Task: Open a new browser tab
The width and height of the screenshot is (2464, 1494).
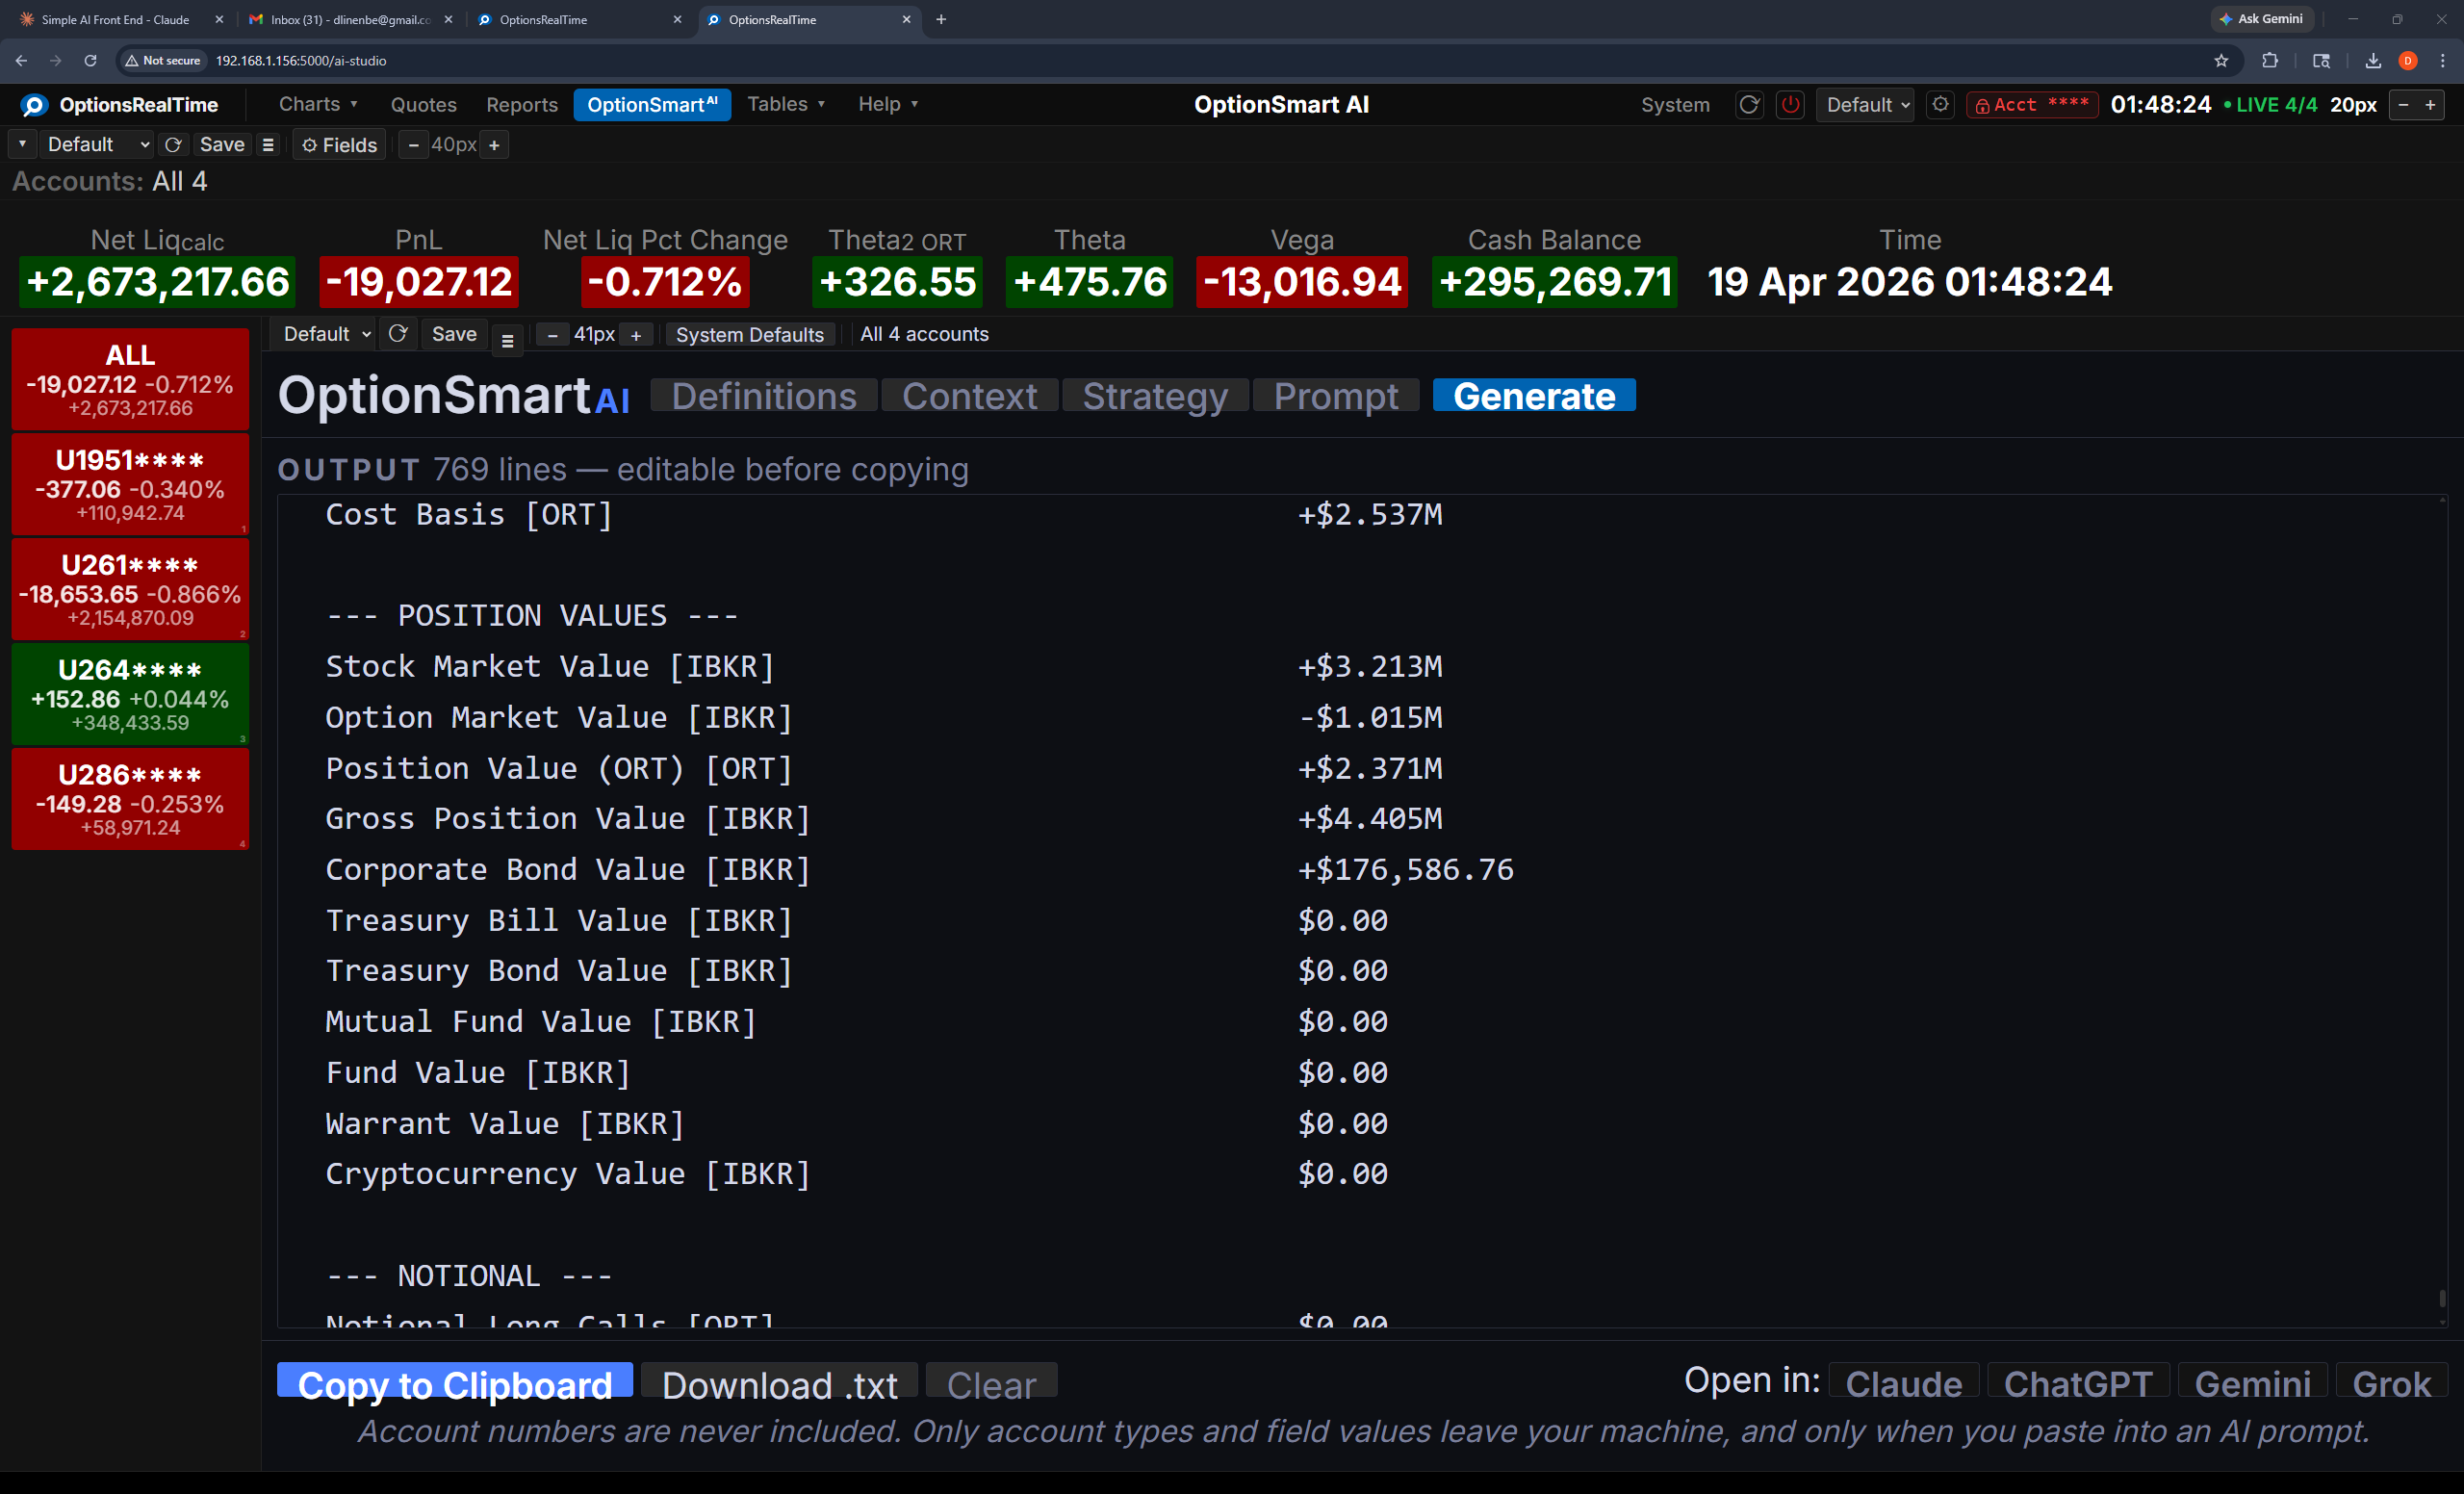Action: click(940, 19)
